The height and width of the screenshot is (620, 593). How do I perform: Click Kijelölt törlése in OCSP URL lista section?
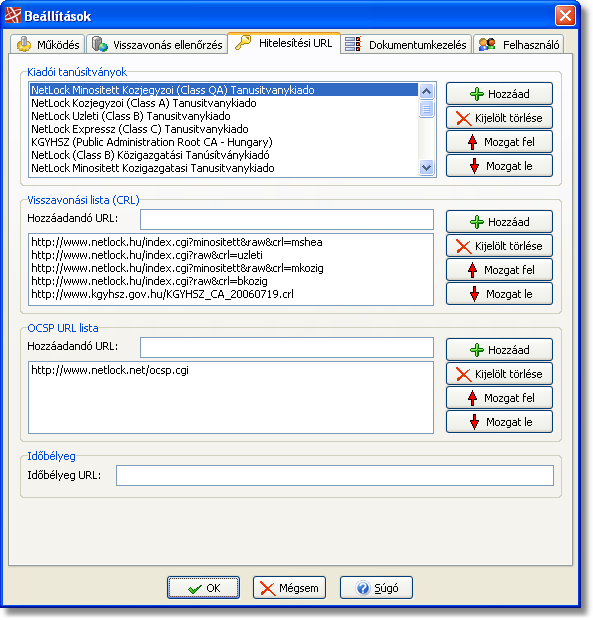click(499, 374)
